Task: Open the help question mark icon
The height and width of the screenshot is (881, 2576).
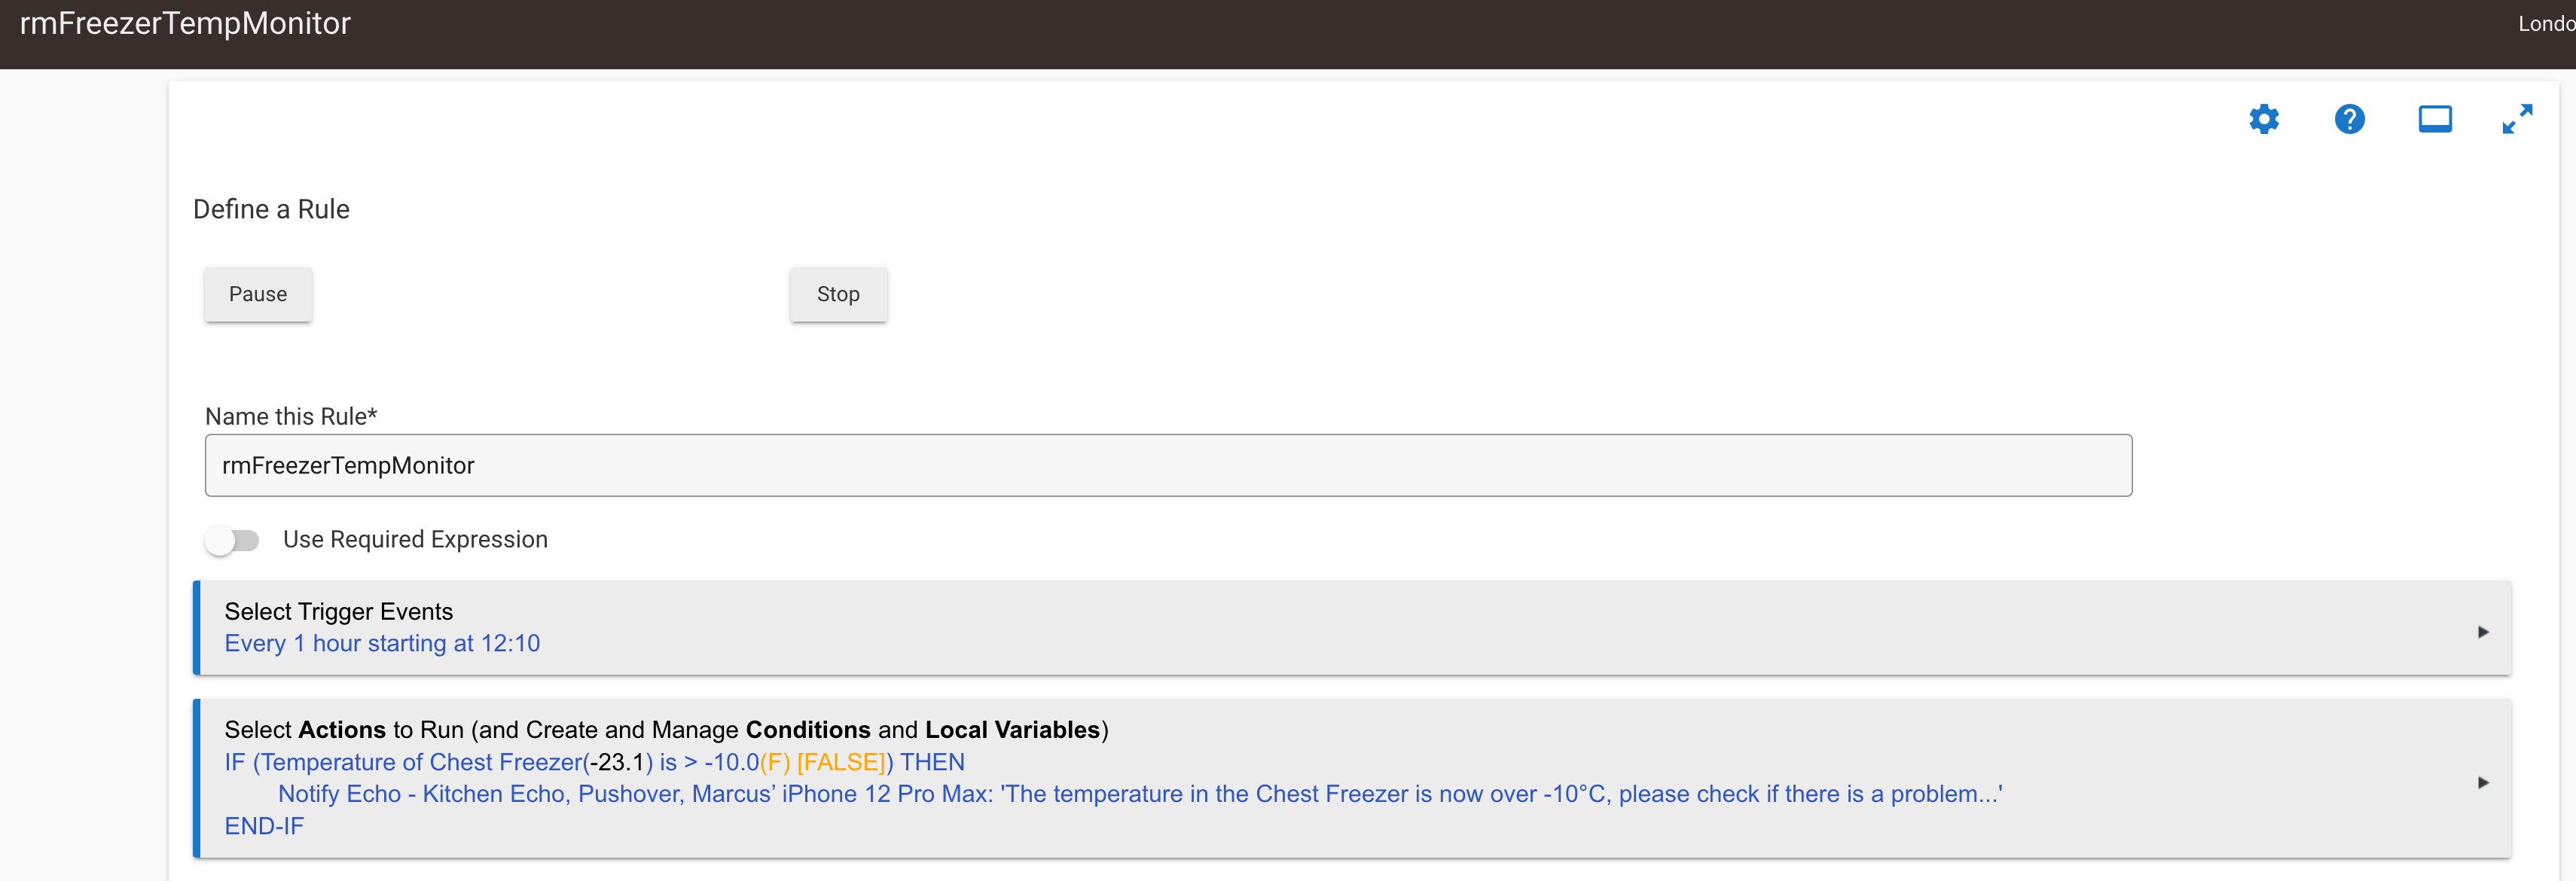Action: tap(2349, 119)
